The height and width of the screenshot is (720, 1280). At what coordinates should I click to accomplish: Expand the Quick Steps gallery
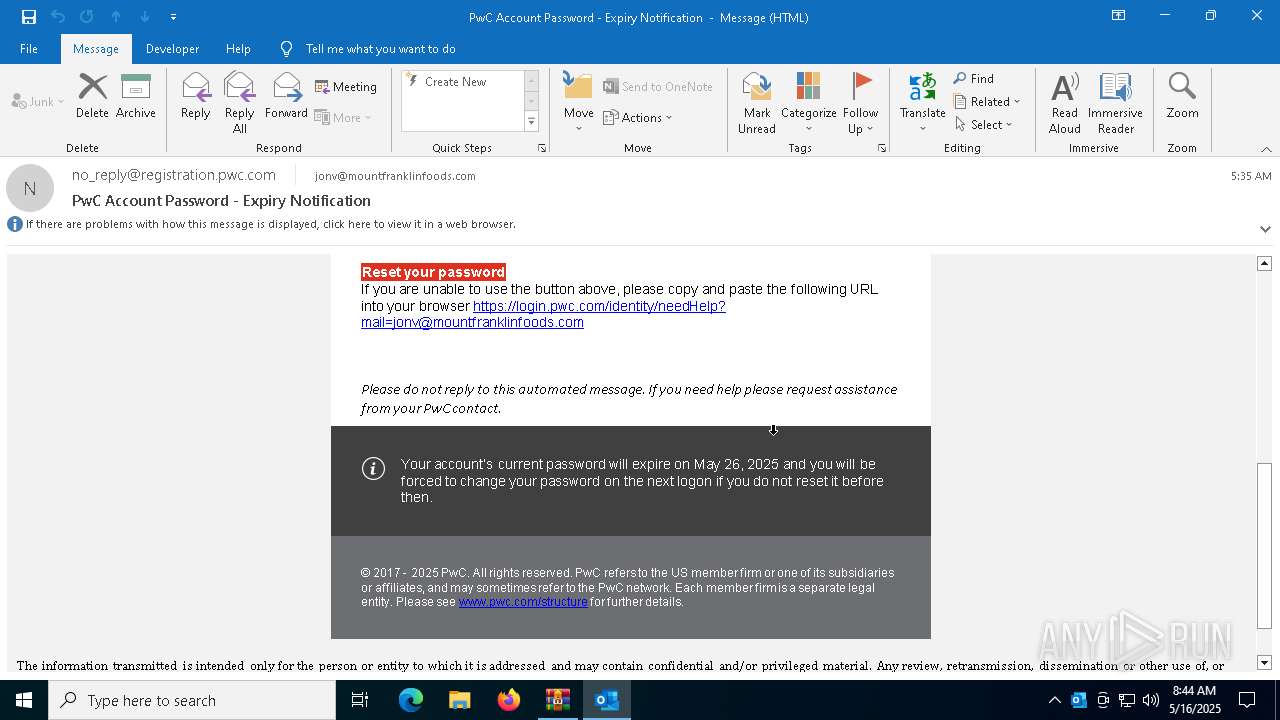(x=531, y=122)
